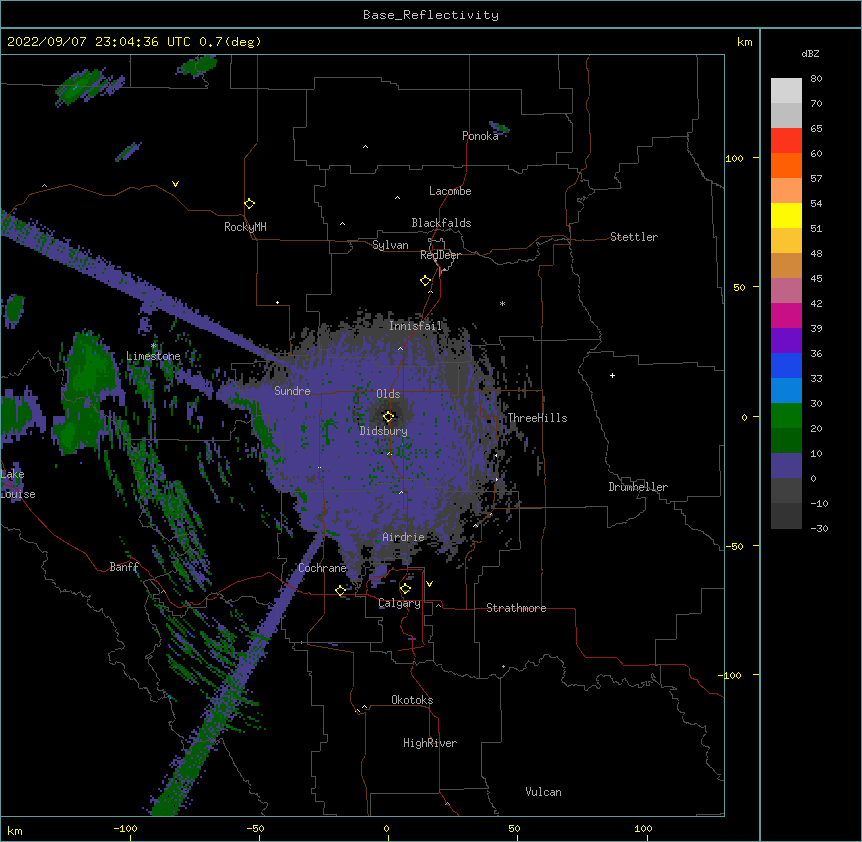The height and width of the screenshot is (842, 862).
Task: Click the Lacombe city label
Action: [x=450, y=191]
